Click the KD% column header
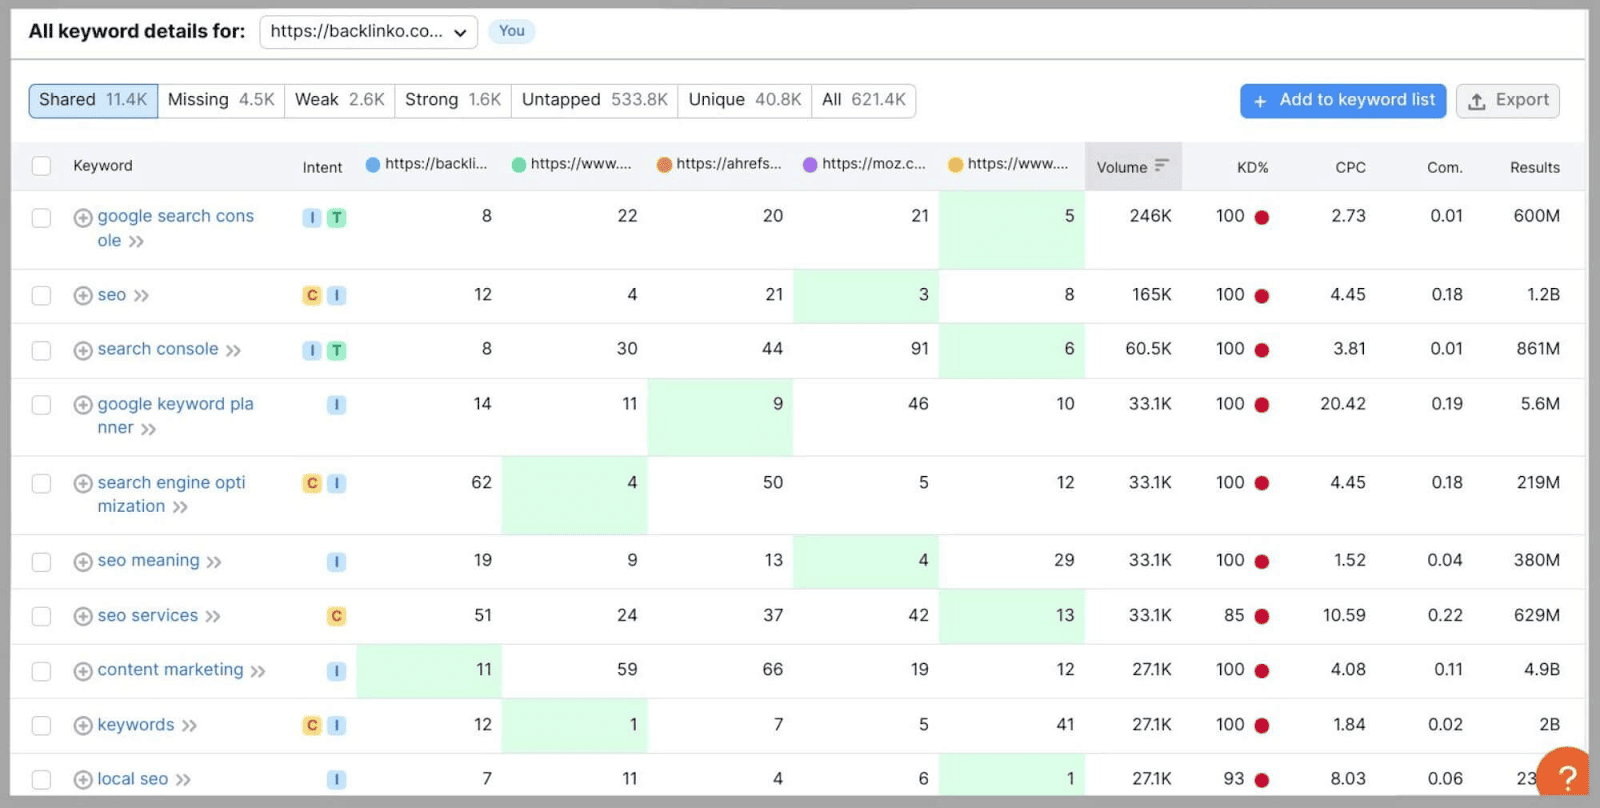 [x=1252, y=167]
